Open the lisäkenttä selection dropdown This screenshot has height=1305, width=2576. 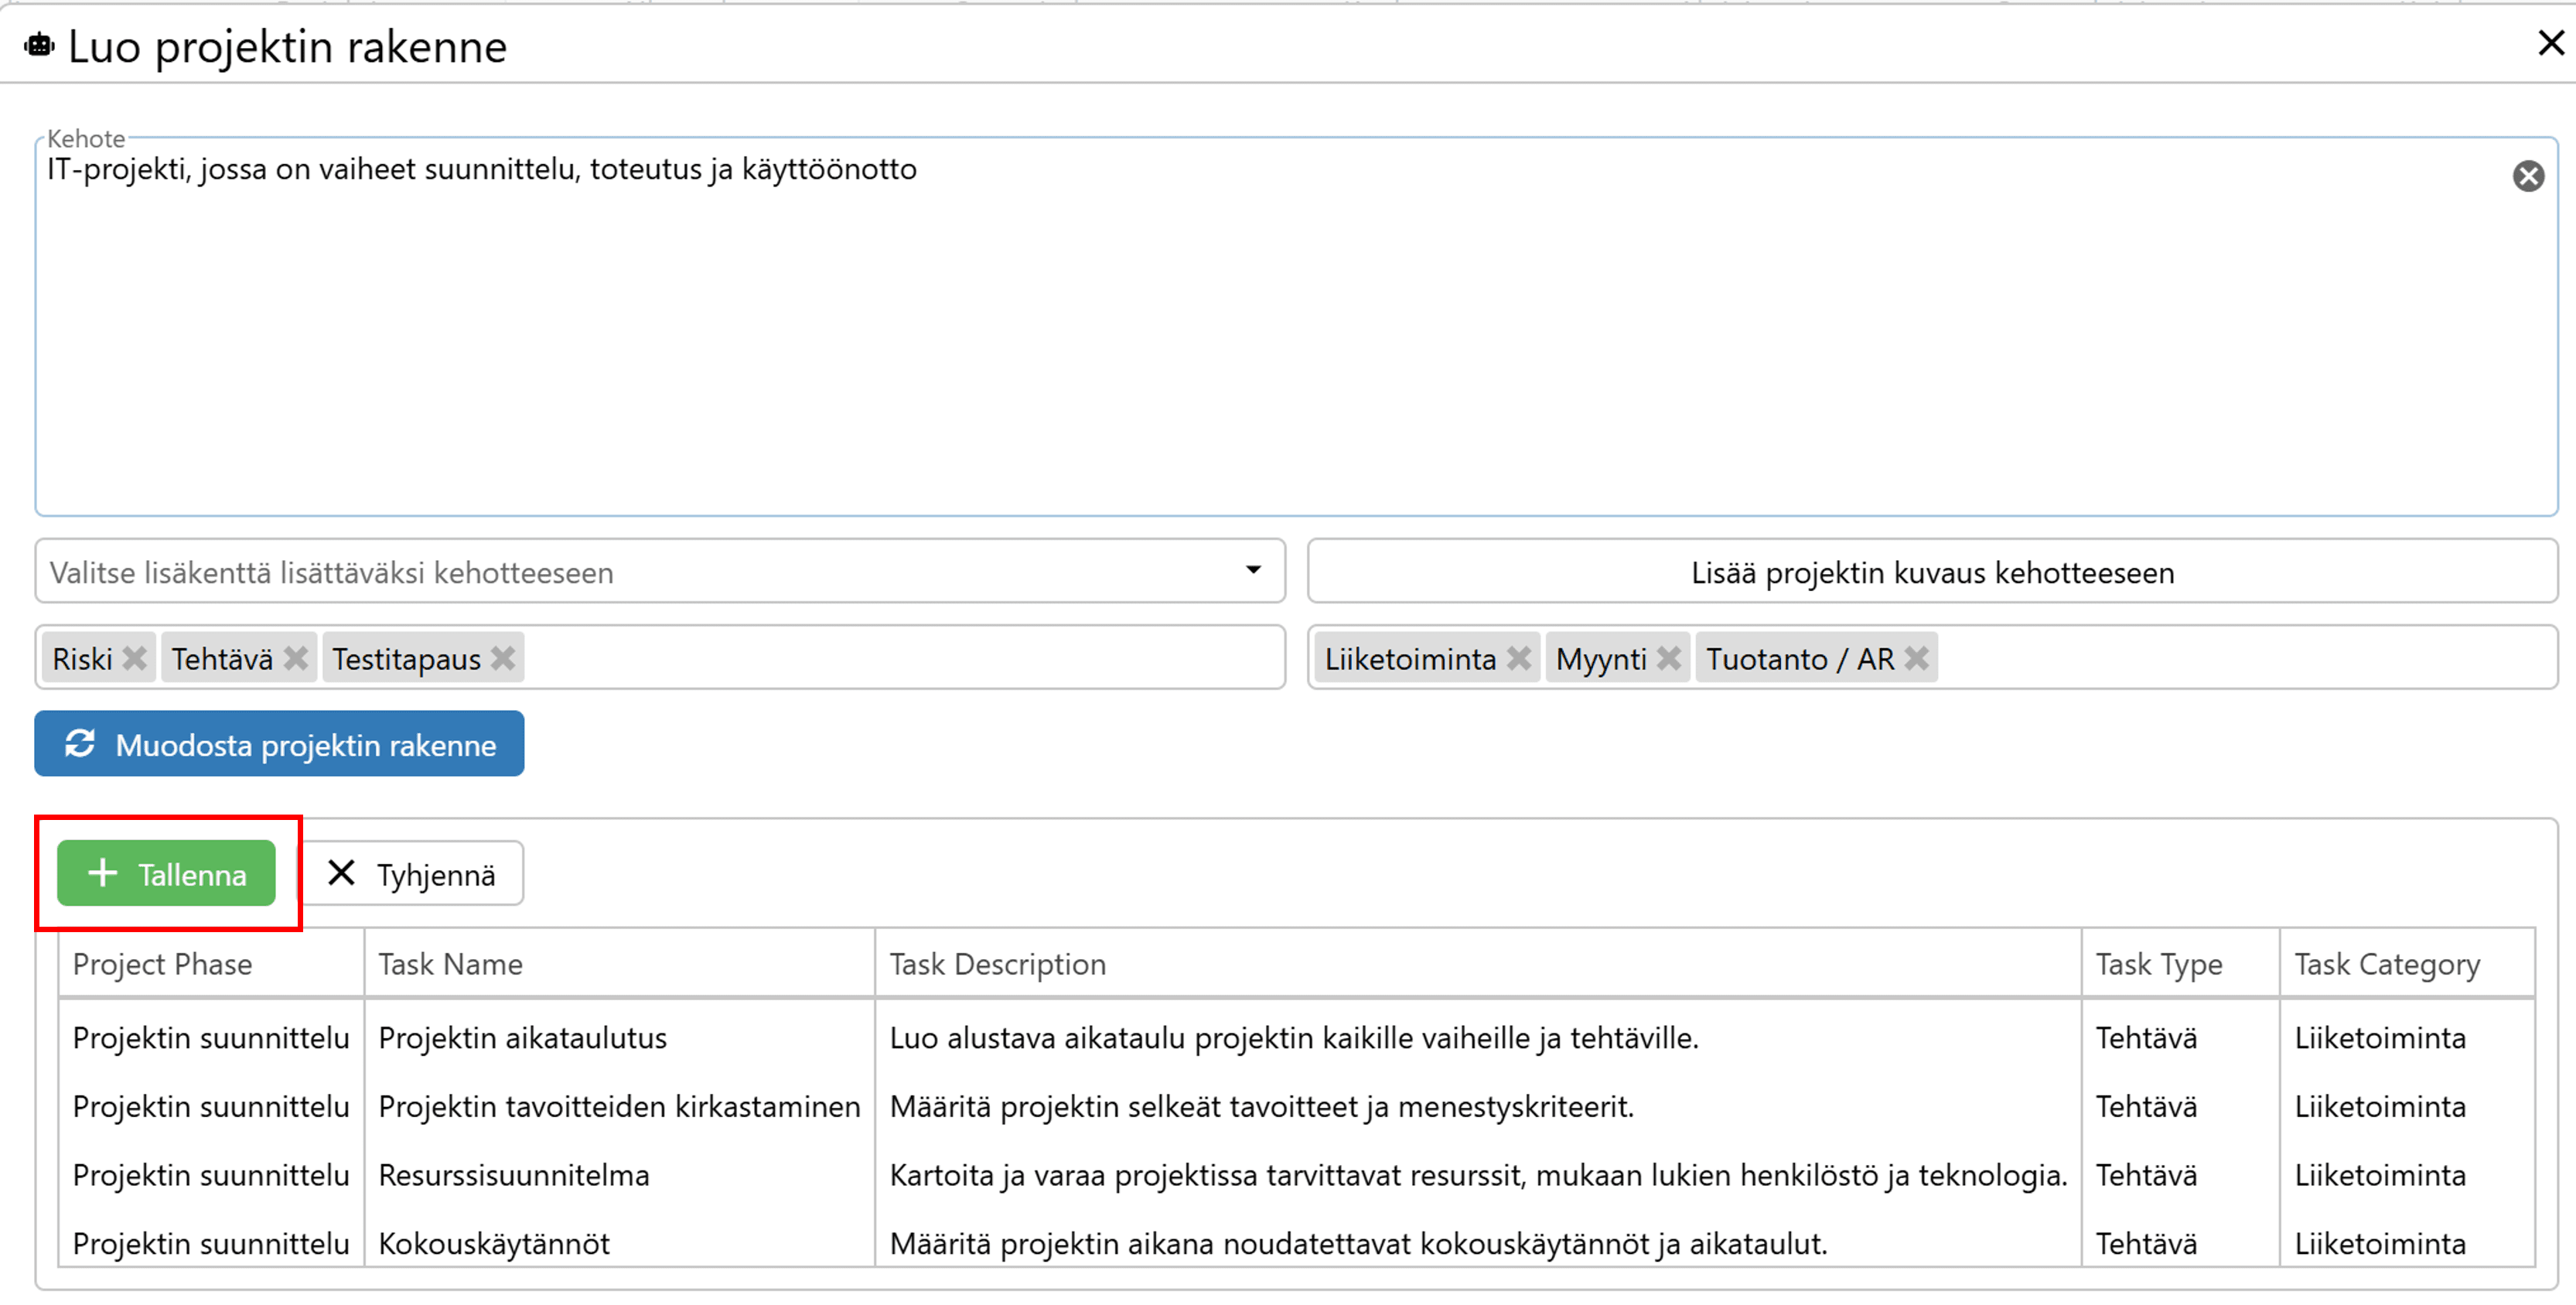[640, 572]
